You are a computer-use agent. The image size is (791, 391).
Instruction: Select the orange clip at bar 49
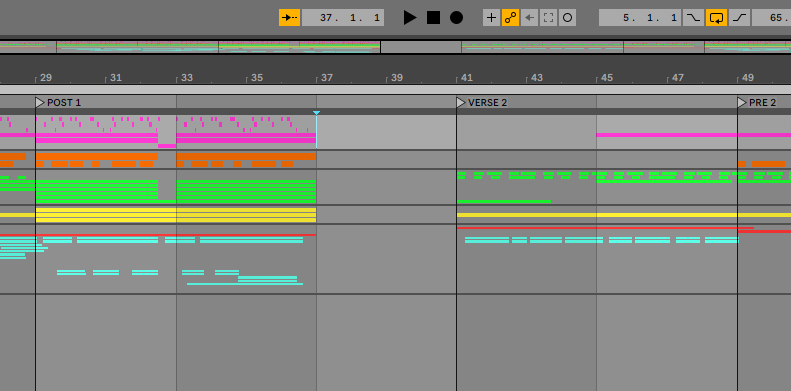[x=764, y=161]
